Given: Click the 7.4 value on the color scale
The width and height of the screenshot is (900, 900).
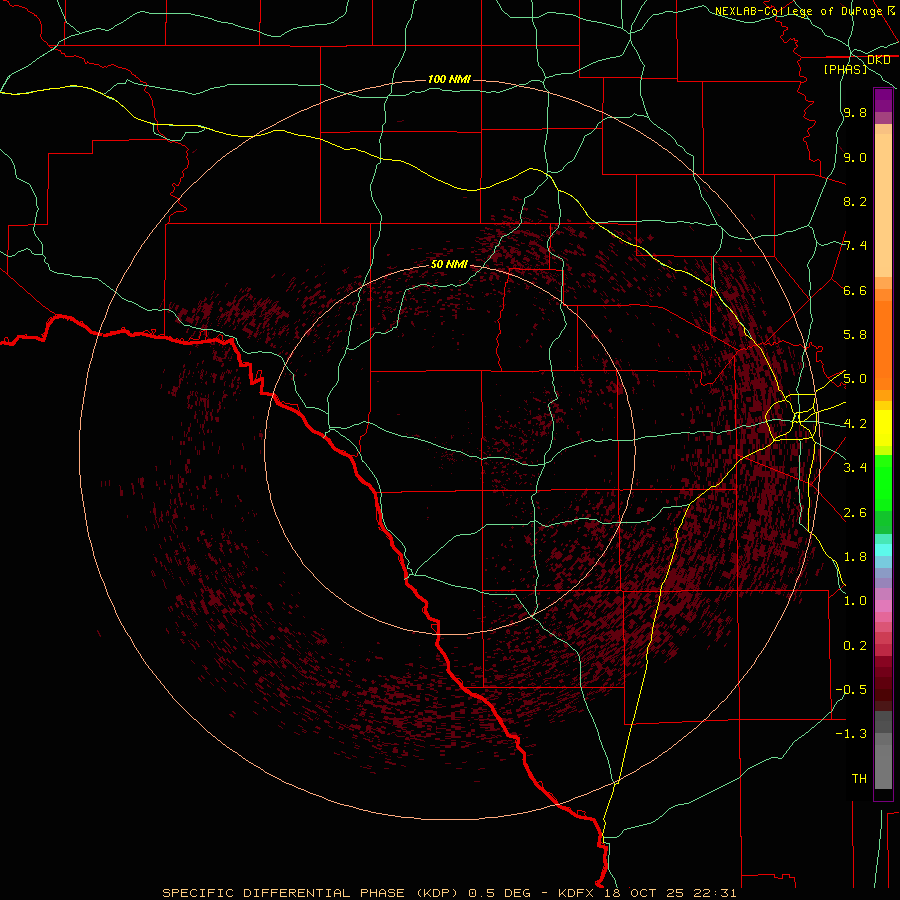Looking at the screenshot, I should [x=855, y=246].
